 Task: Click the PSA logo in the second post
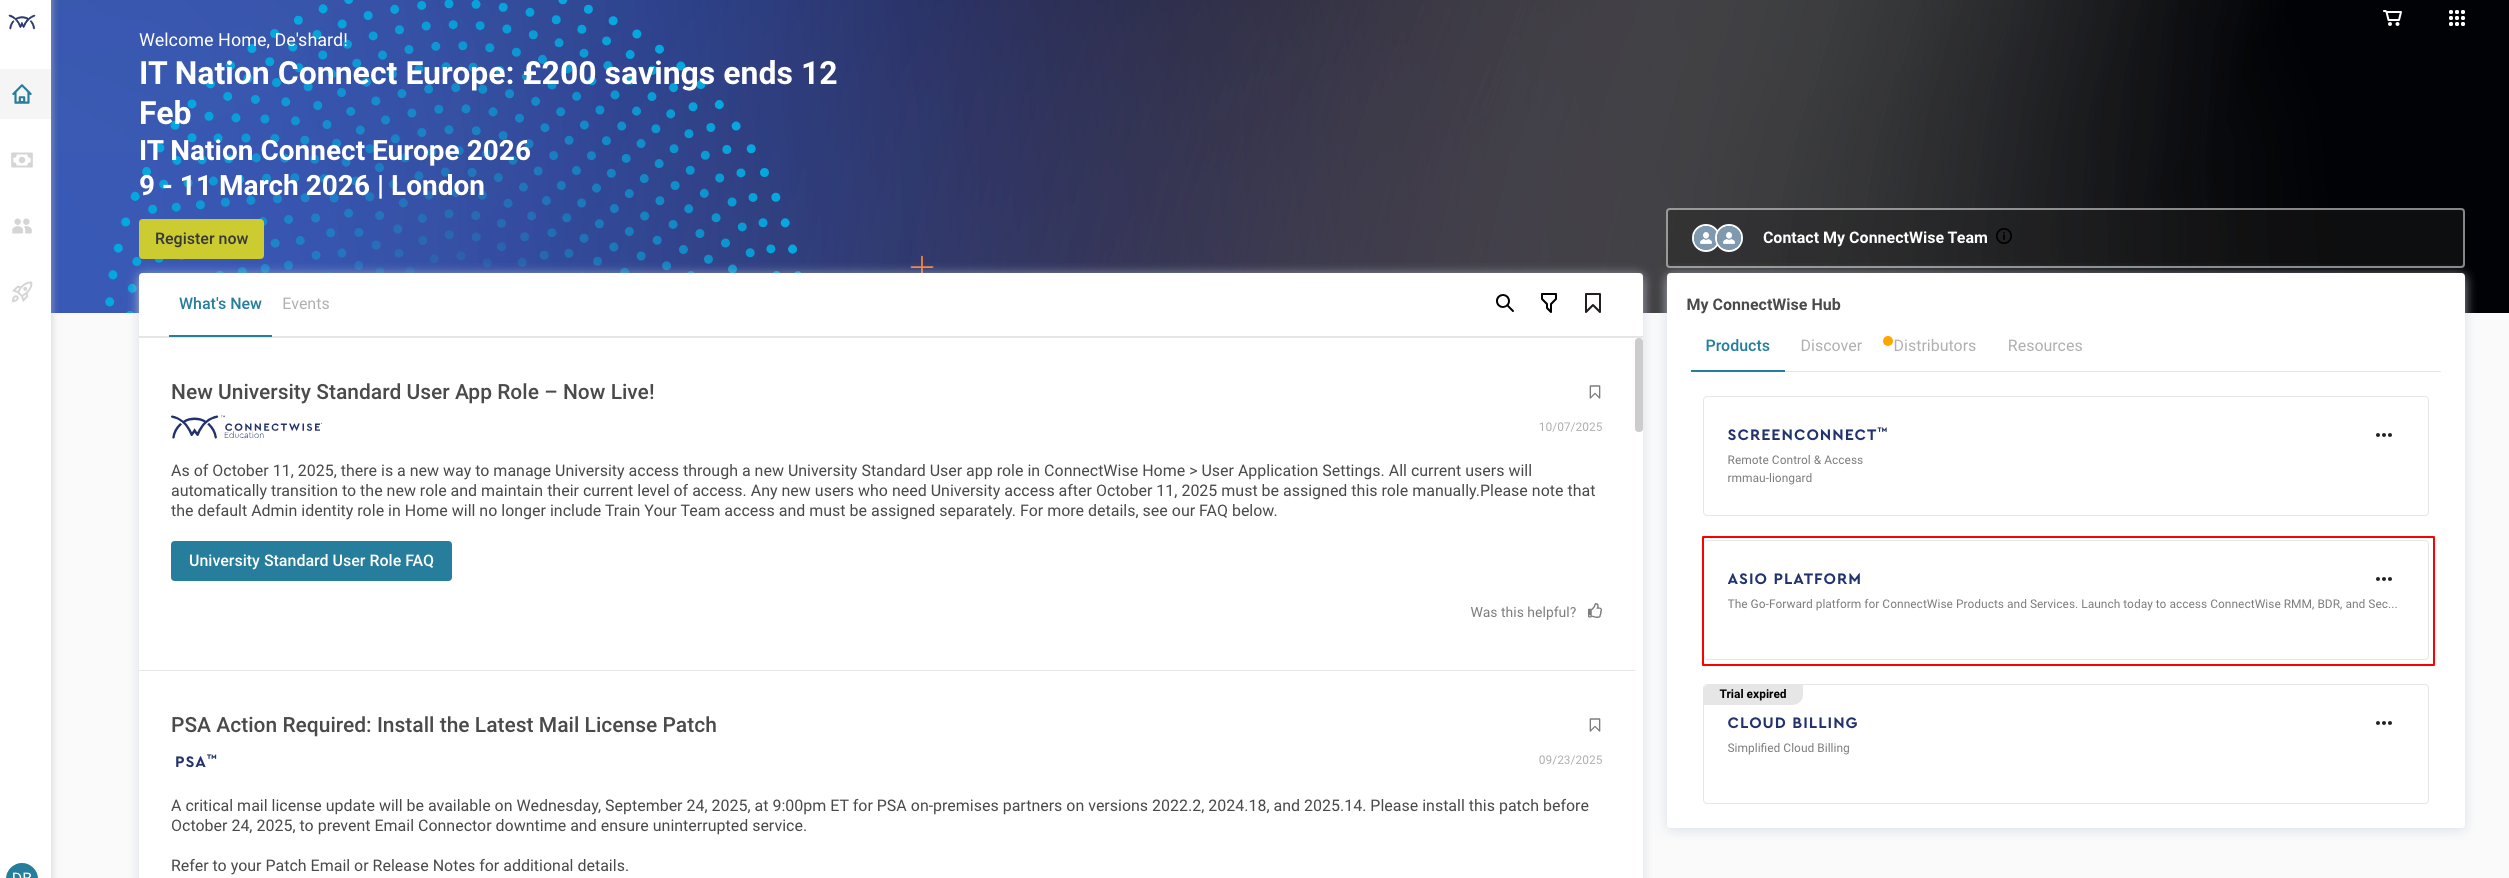tap(195, 761)
